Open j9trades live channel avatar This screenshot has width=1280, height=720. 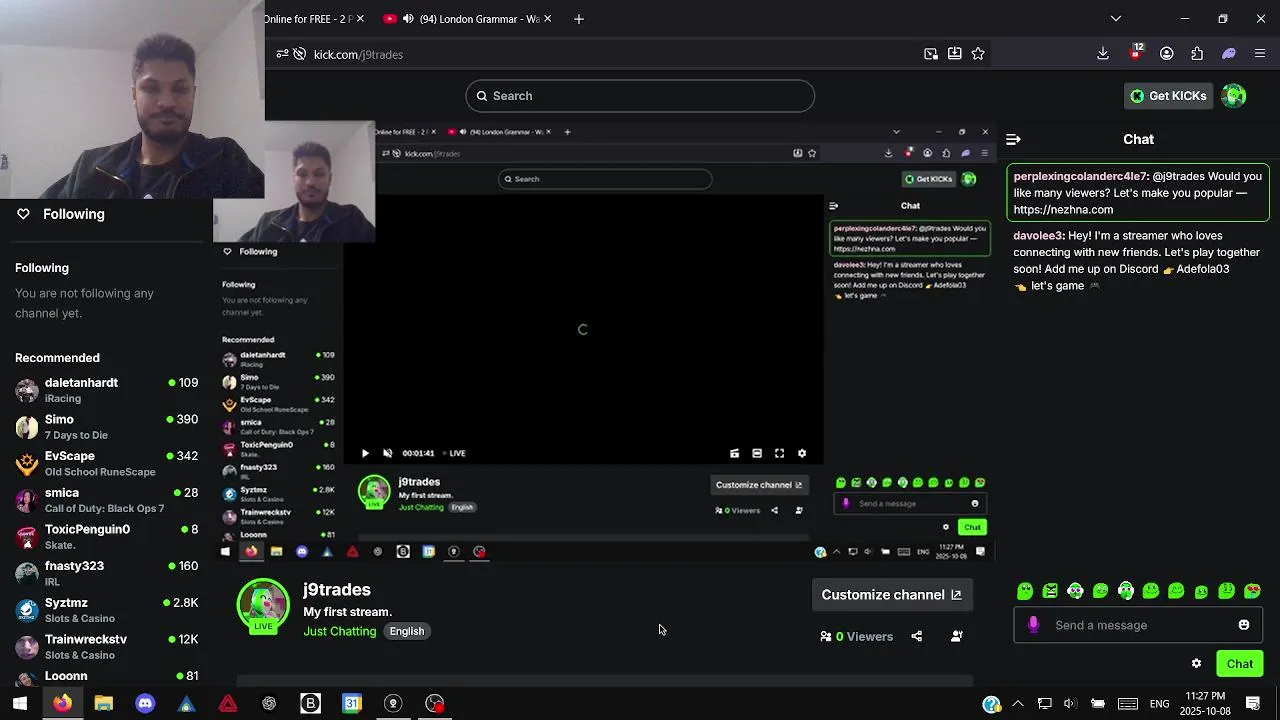263,606
